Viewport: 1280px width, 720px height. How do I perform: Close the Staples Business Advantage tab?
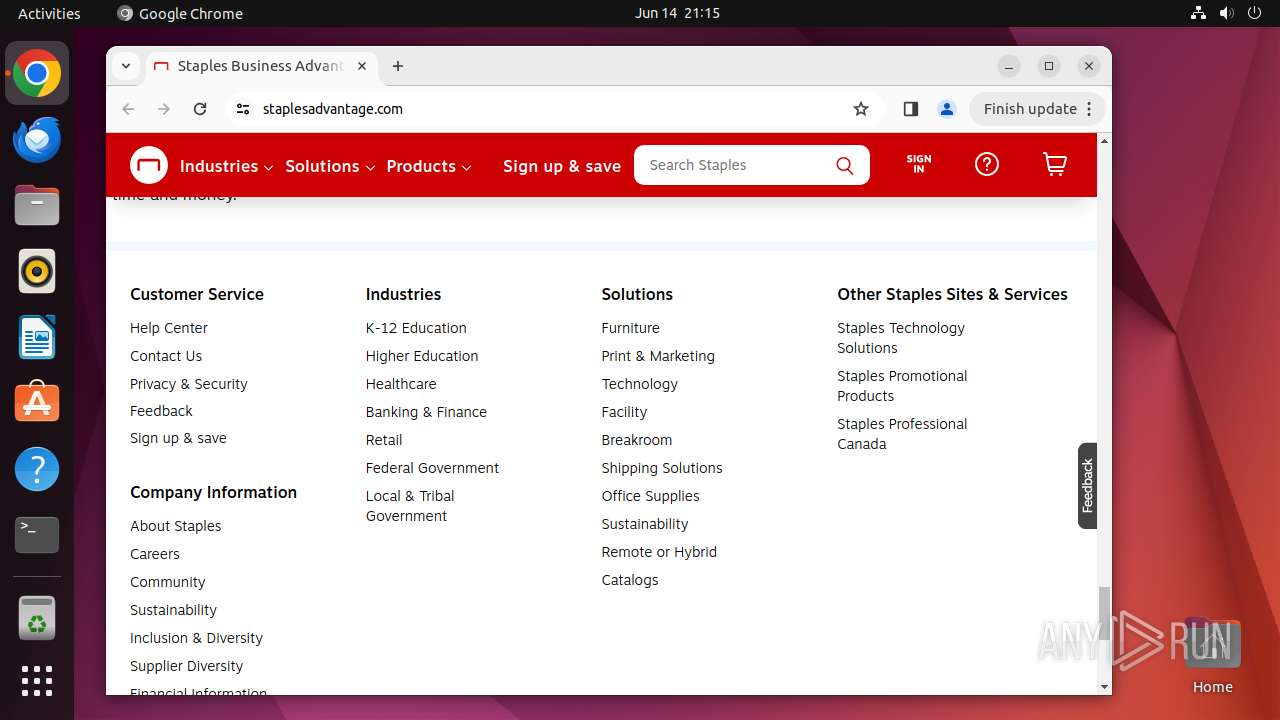coord(362,66)
